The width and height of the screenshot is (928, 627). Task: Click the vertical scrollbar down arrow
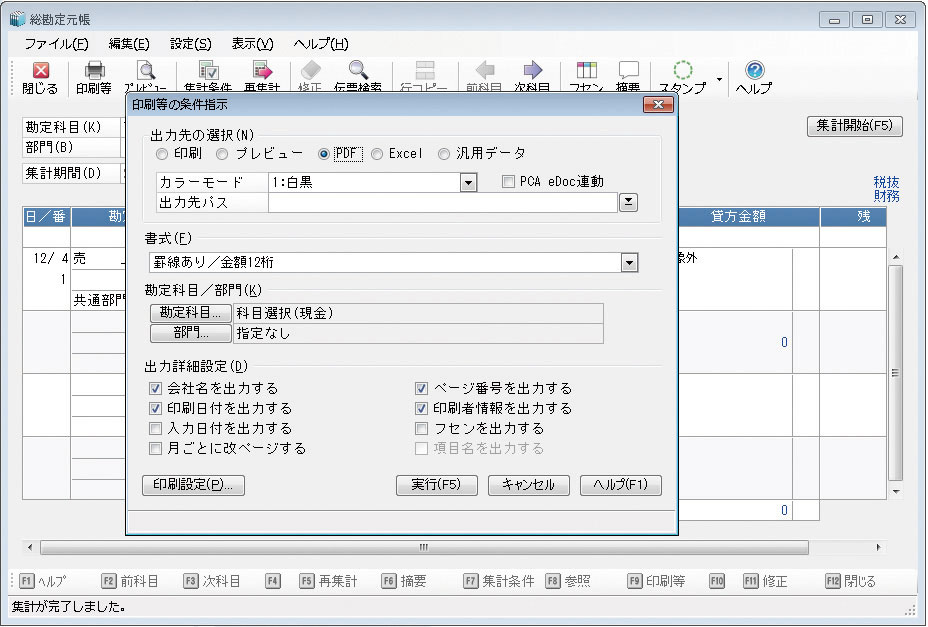(896, 491)
